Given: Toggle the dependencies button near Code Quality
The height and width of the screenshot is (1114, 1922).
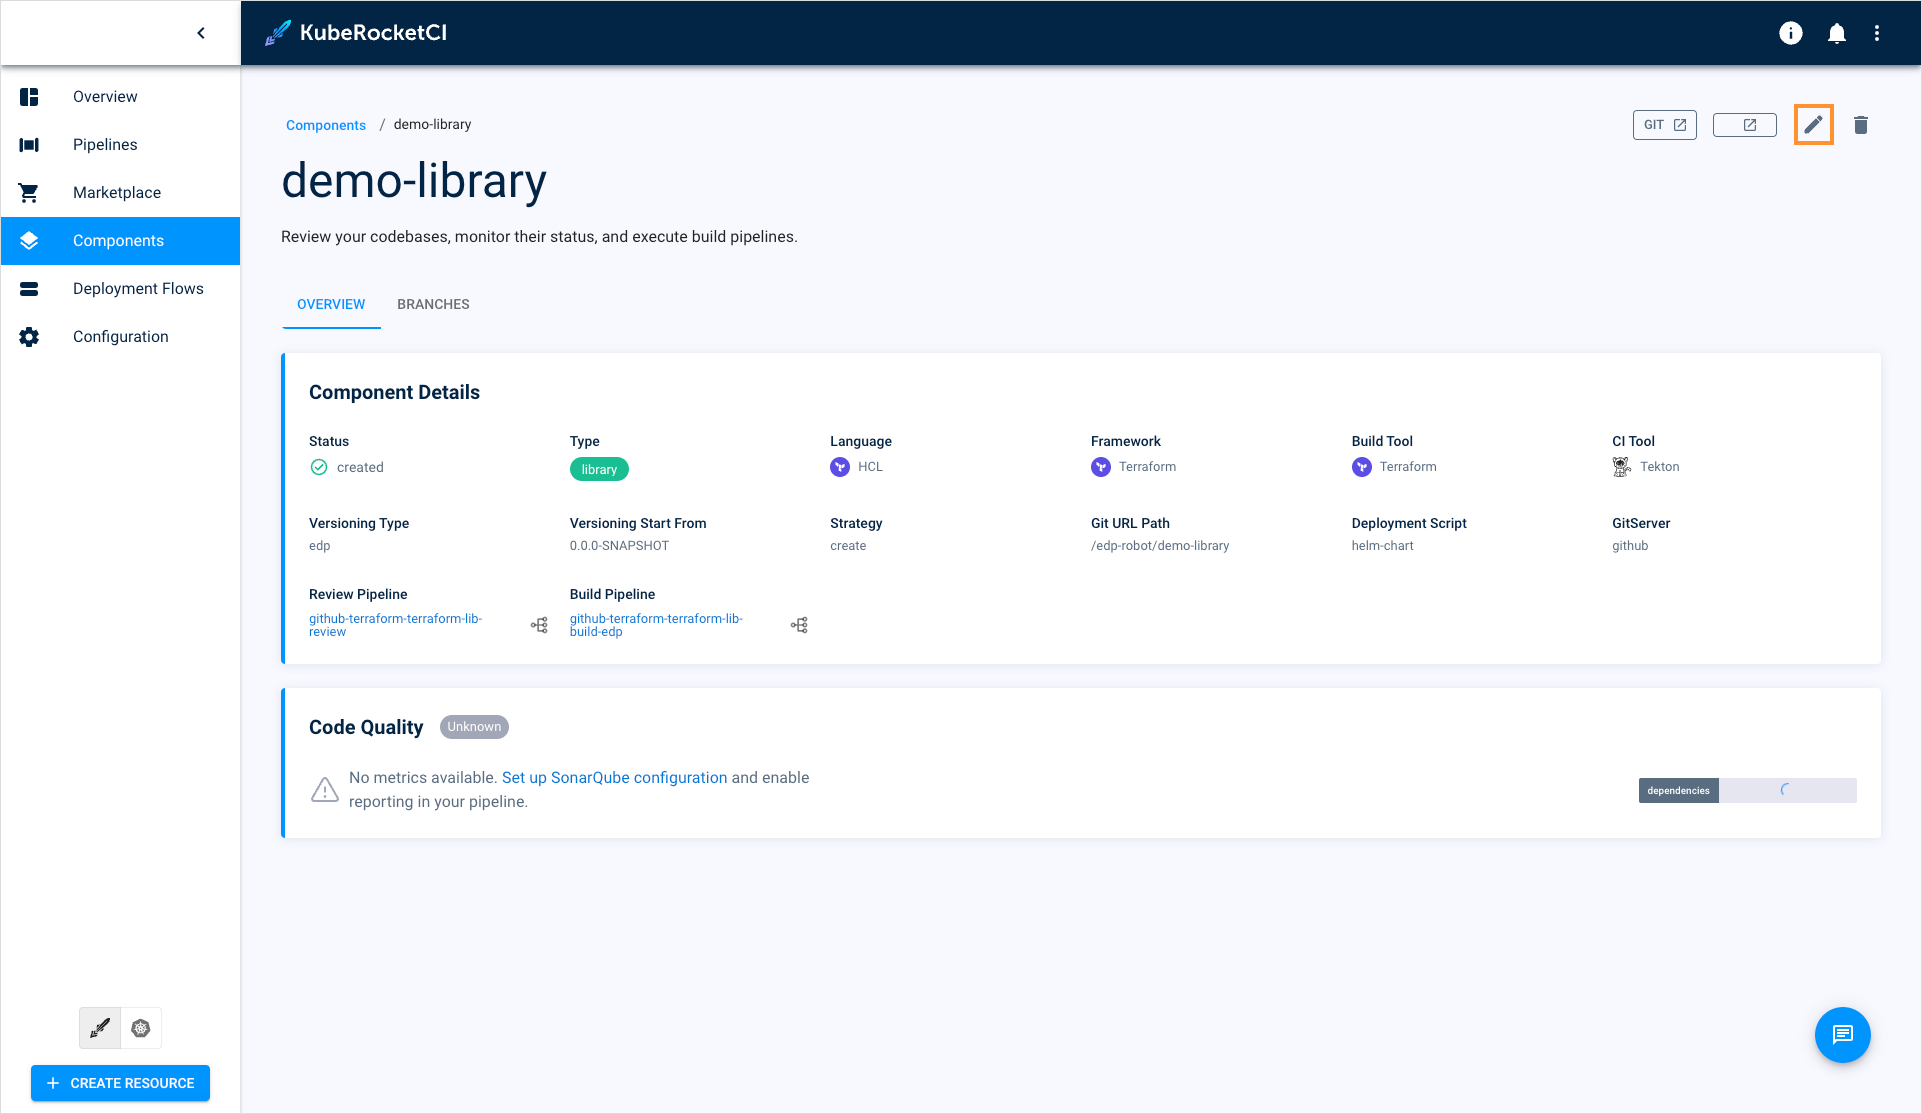Looking at the screenshot, I should click(x=1675, y=789).
